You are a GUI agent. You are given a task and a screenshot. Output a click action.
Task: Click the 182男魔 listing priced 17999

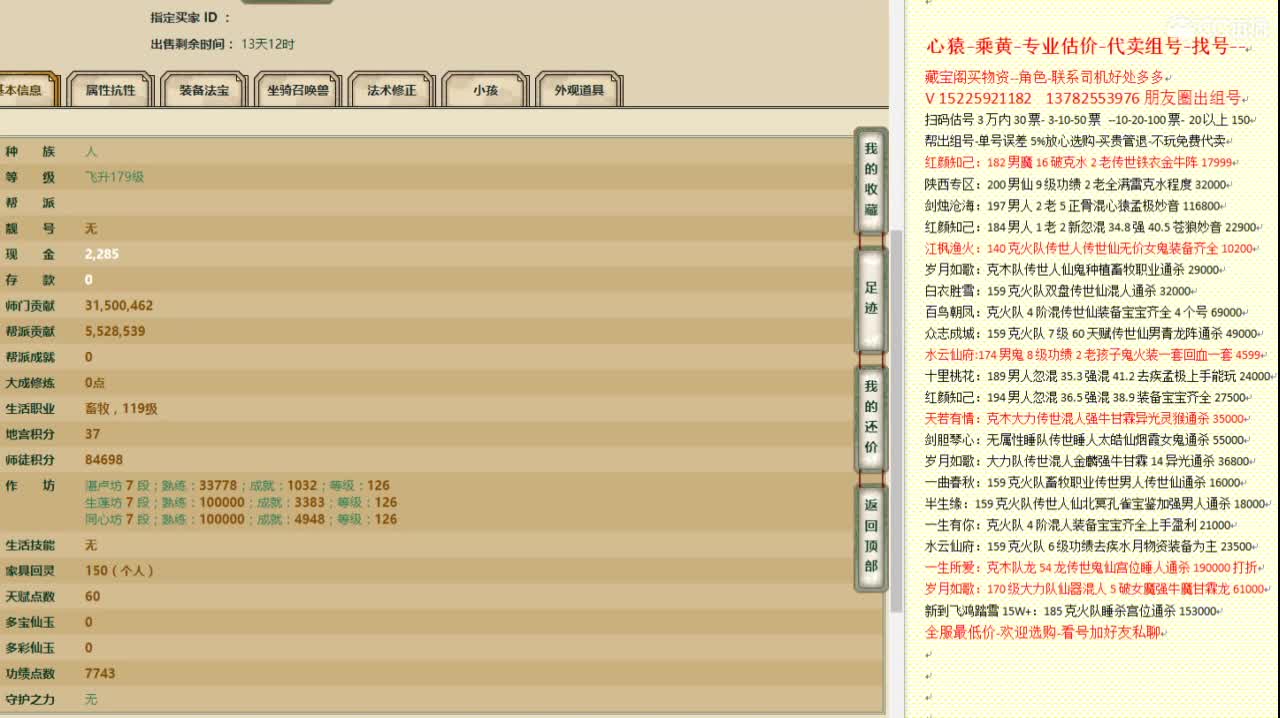1080,162
